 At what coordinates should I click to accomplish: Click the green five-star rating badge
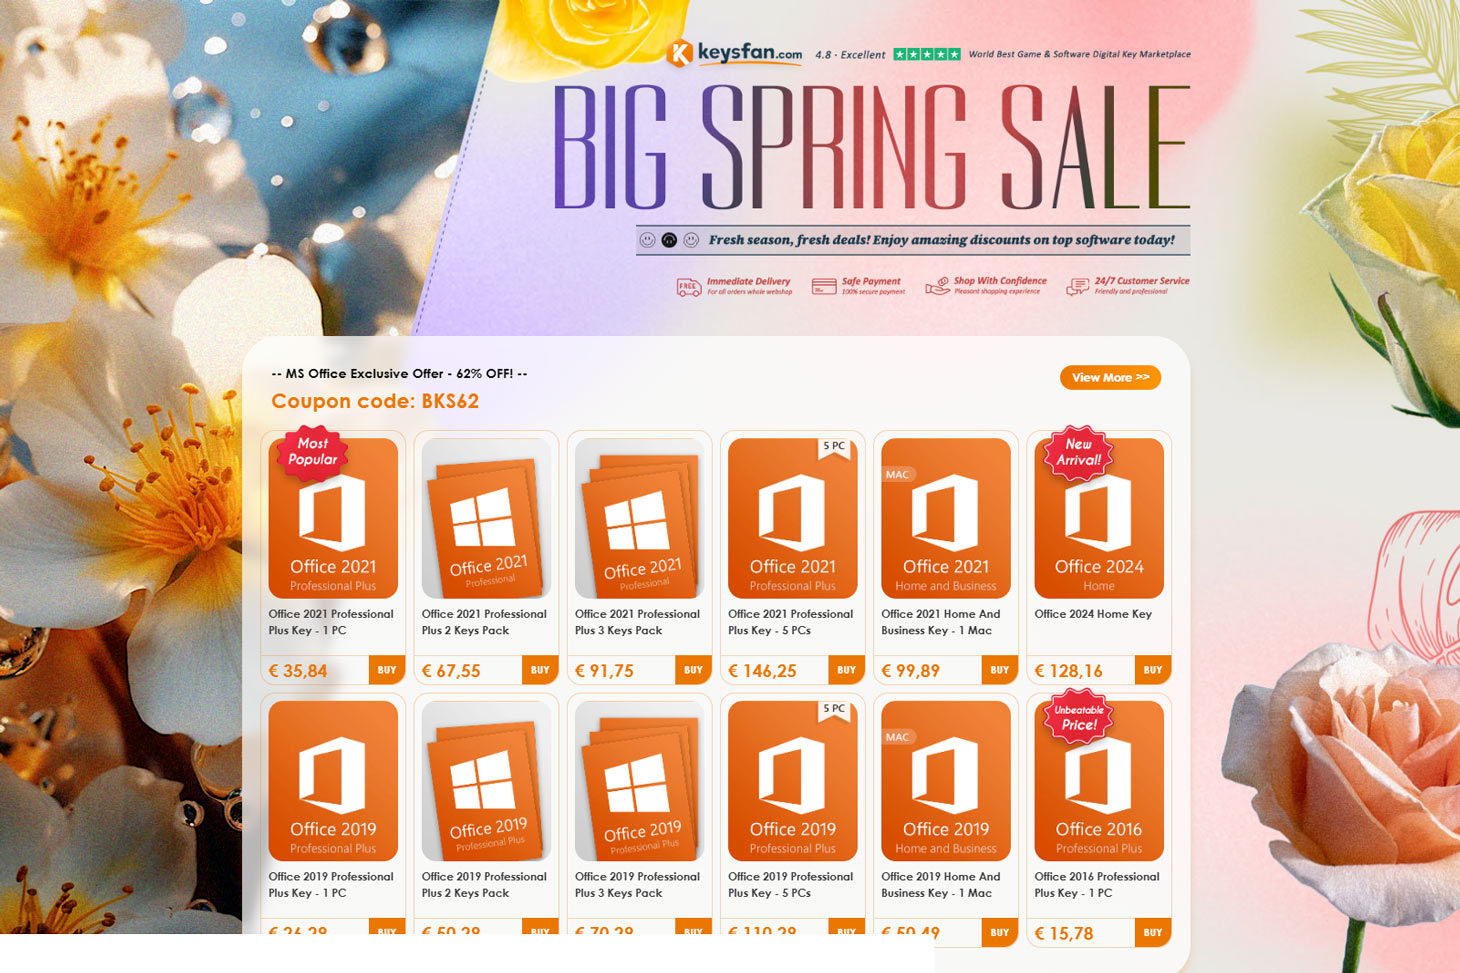tap(927, 54)
